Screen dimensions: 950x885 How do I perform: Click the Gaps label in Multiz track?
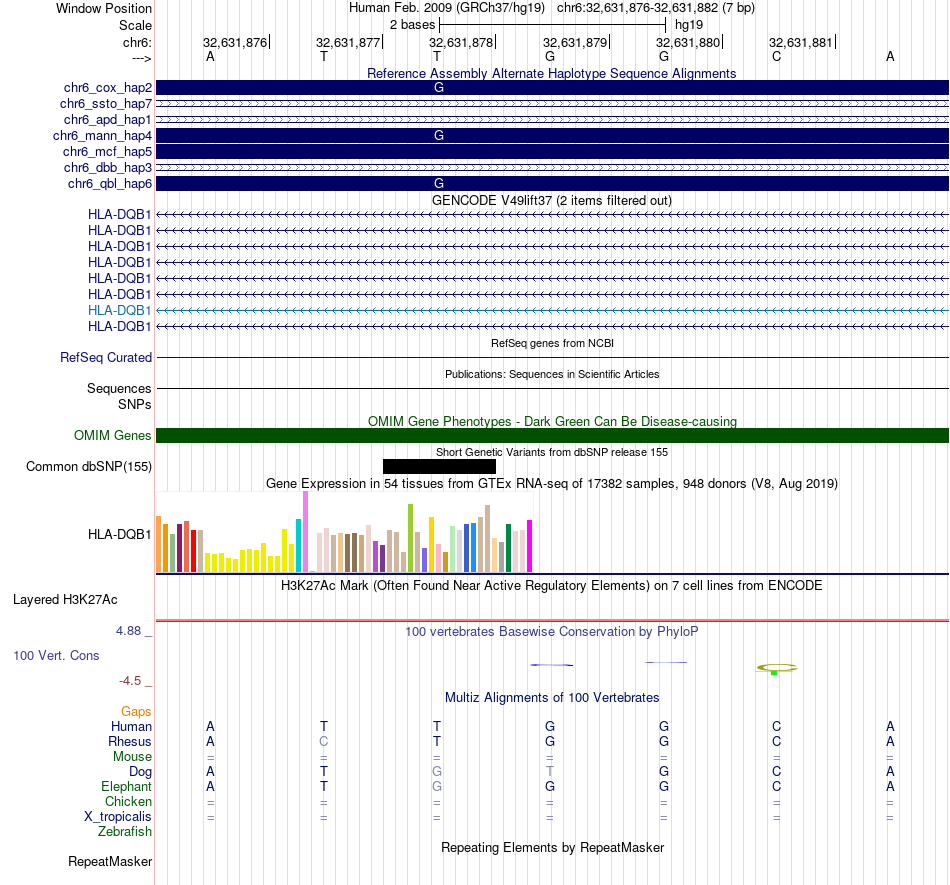[136, 712]
